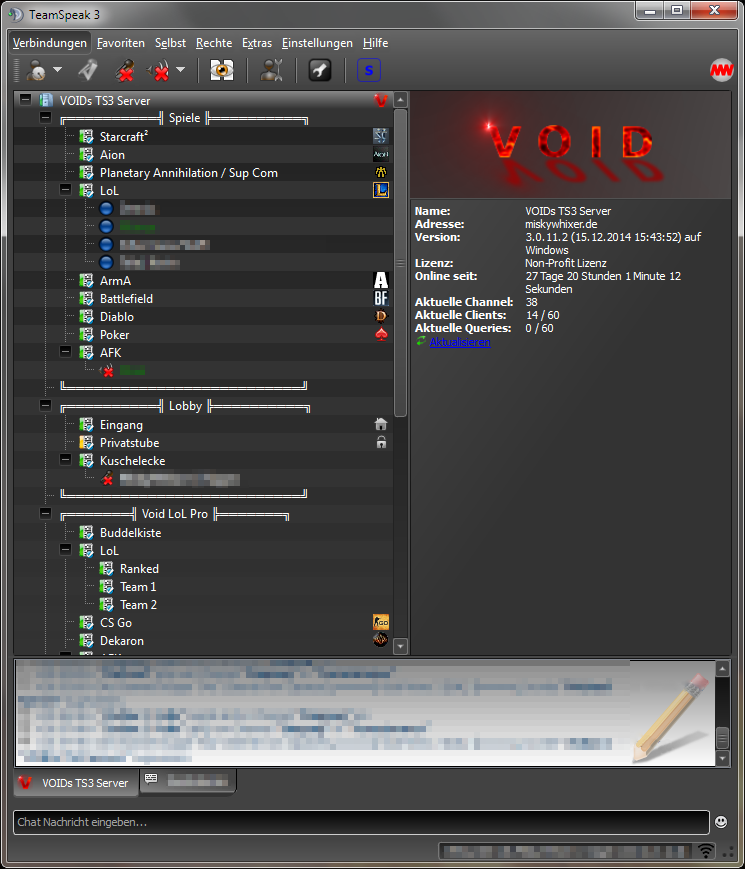This screenshot has width=745, height=869.
Task: Click the Battlefield BF channel icon
Action: pos(381,298)
